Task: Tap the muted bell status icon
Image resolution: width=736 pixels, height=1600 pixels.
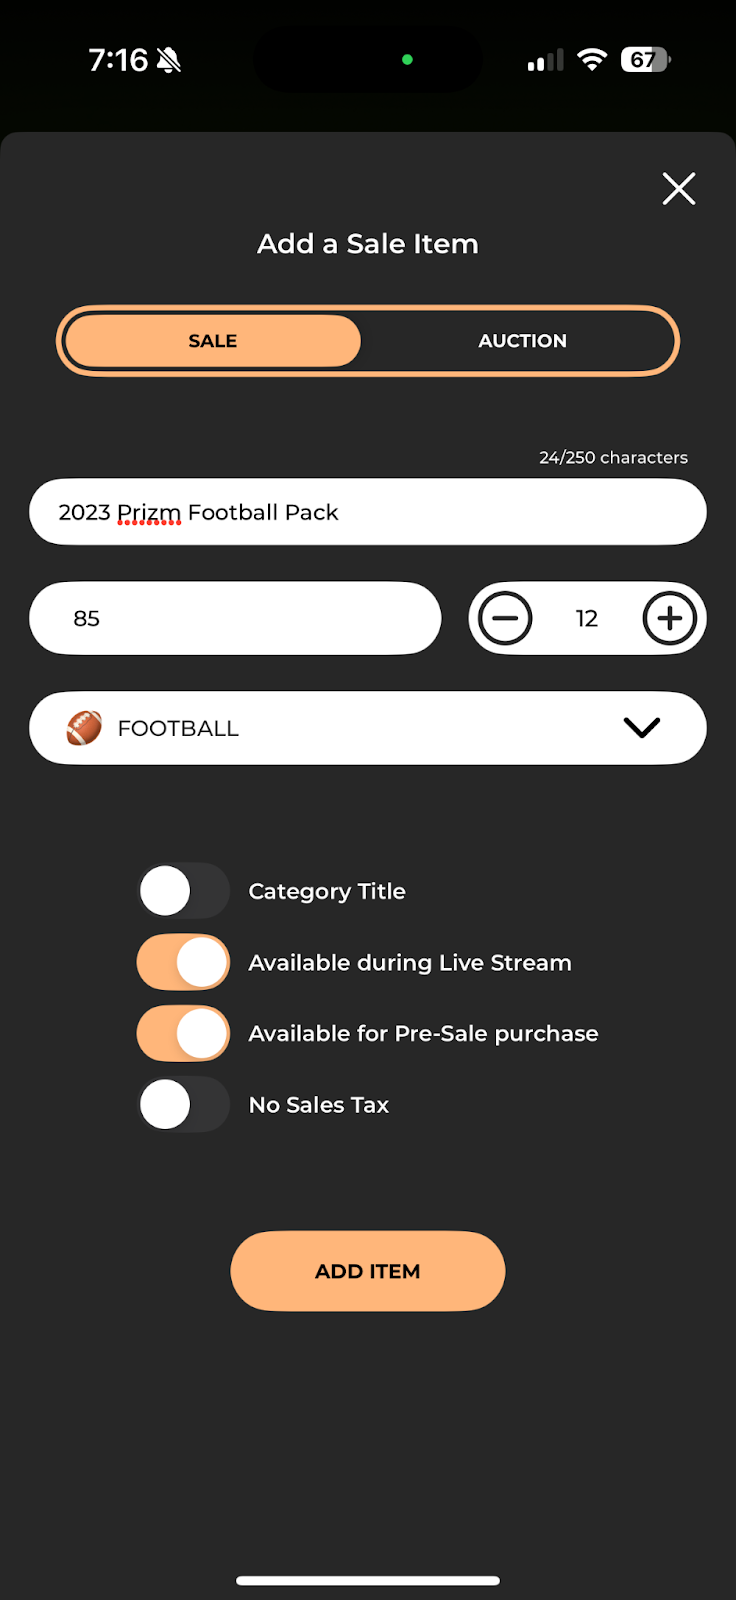Action: click(x=169, y=61)
